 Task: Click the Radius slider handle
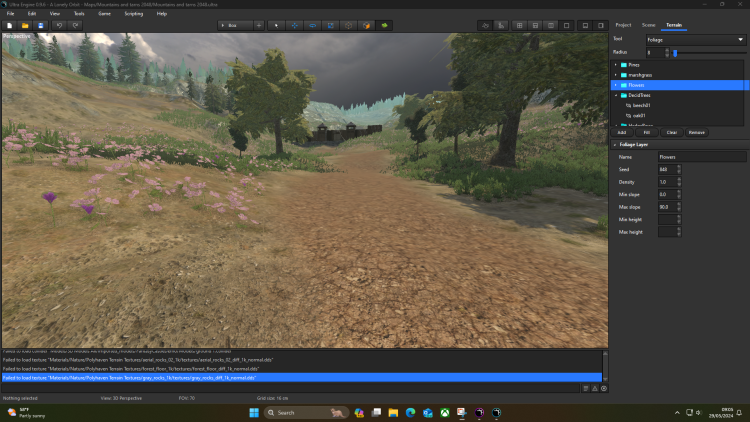click(675, 53)
